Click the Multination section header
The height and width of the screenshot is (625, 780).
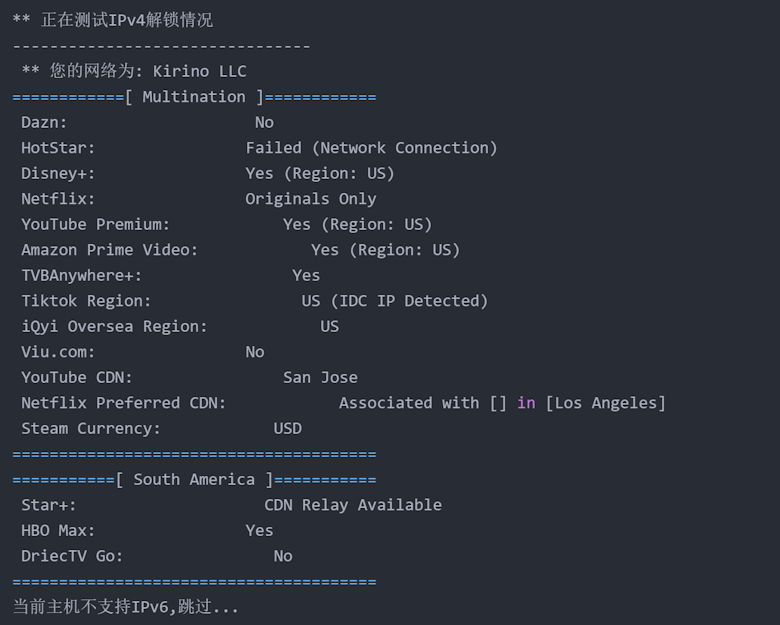point(194,97)
